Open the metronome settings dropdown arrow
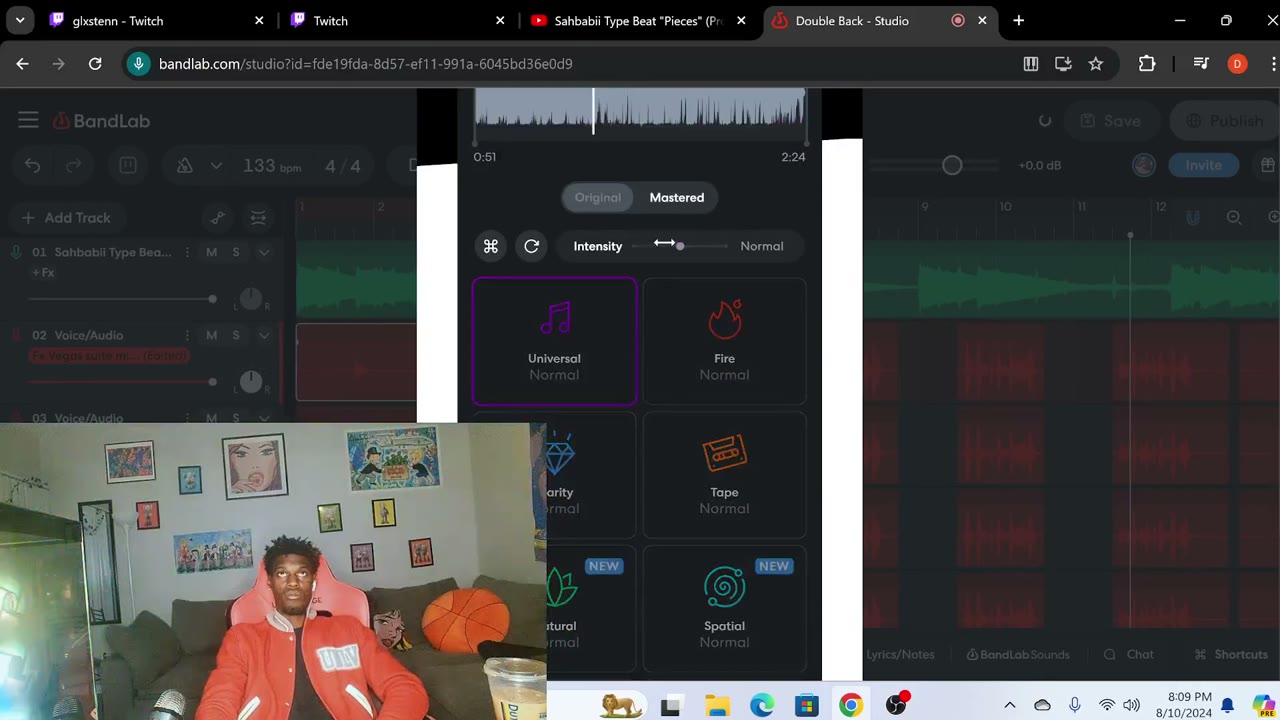 (x=216, y=166)
